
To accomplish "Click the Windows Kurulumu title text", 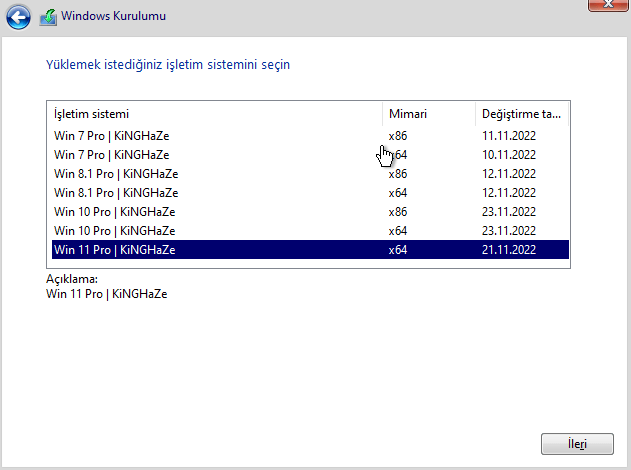I will tap(113, 16).
